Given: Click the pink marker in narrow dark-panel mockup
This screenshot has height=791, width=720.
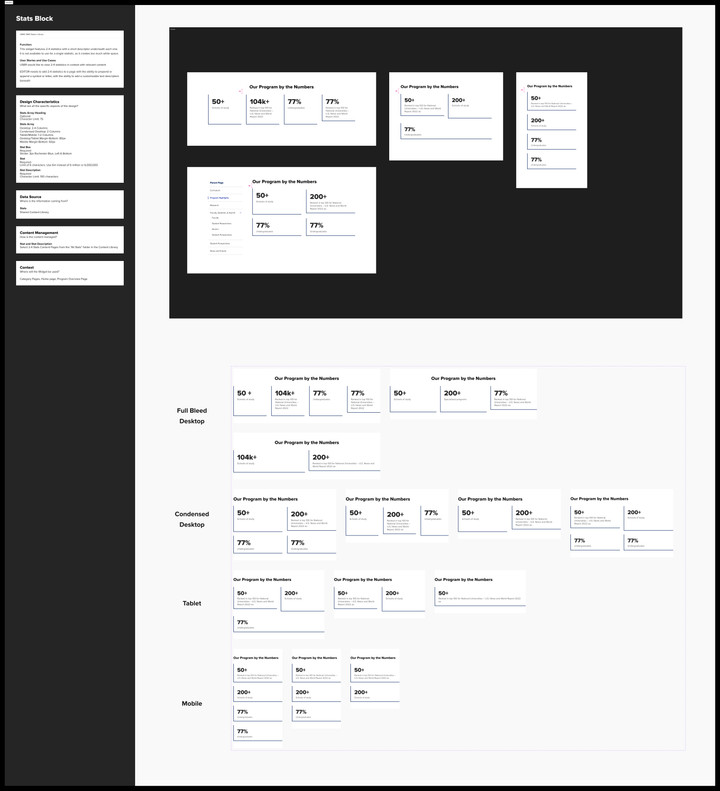Looking at the screenshot, I should point(522,90).
